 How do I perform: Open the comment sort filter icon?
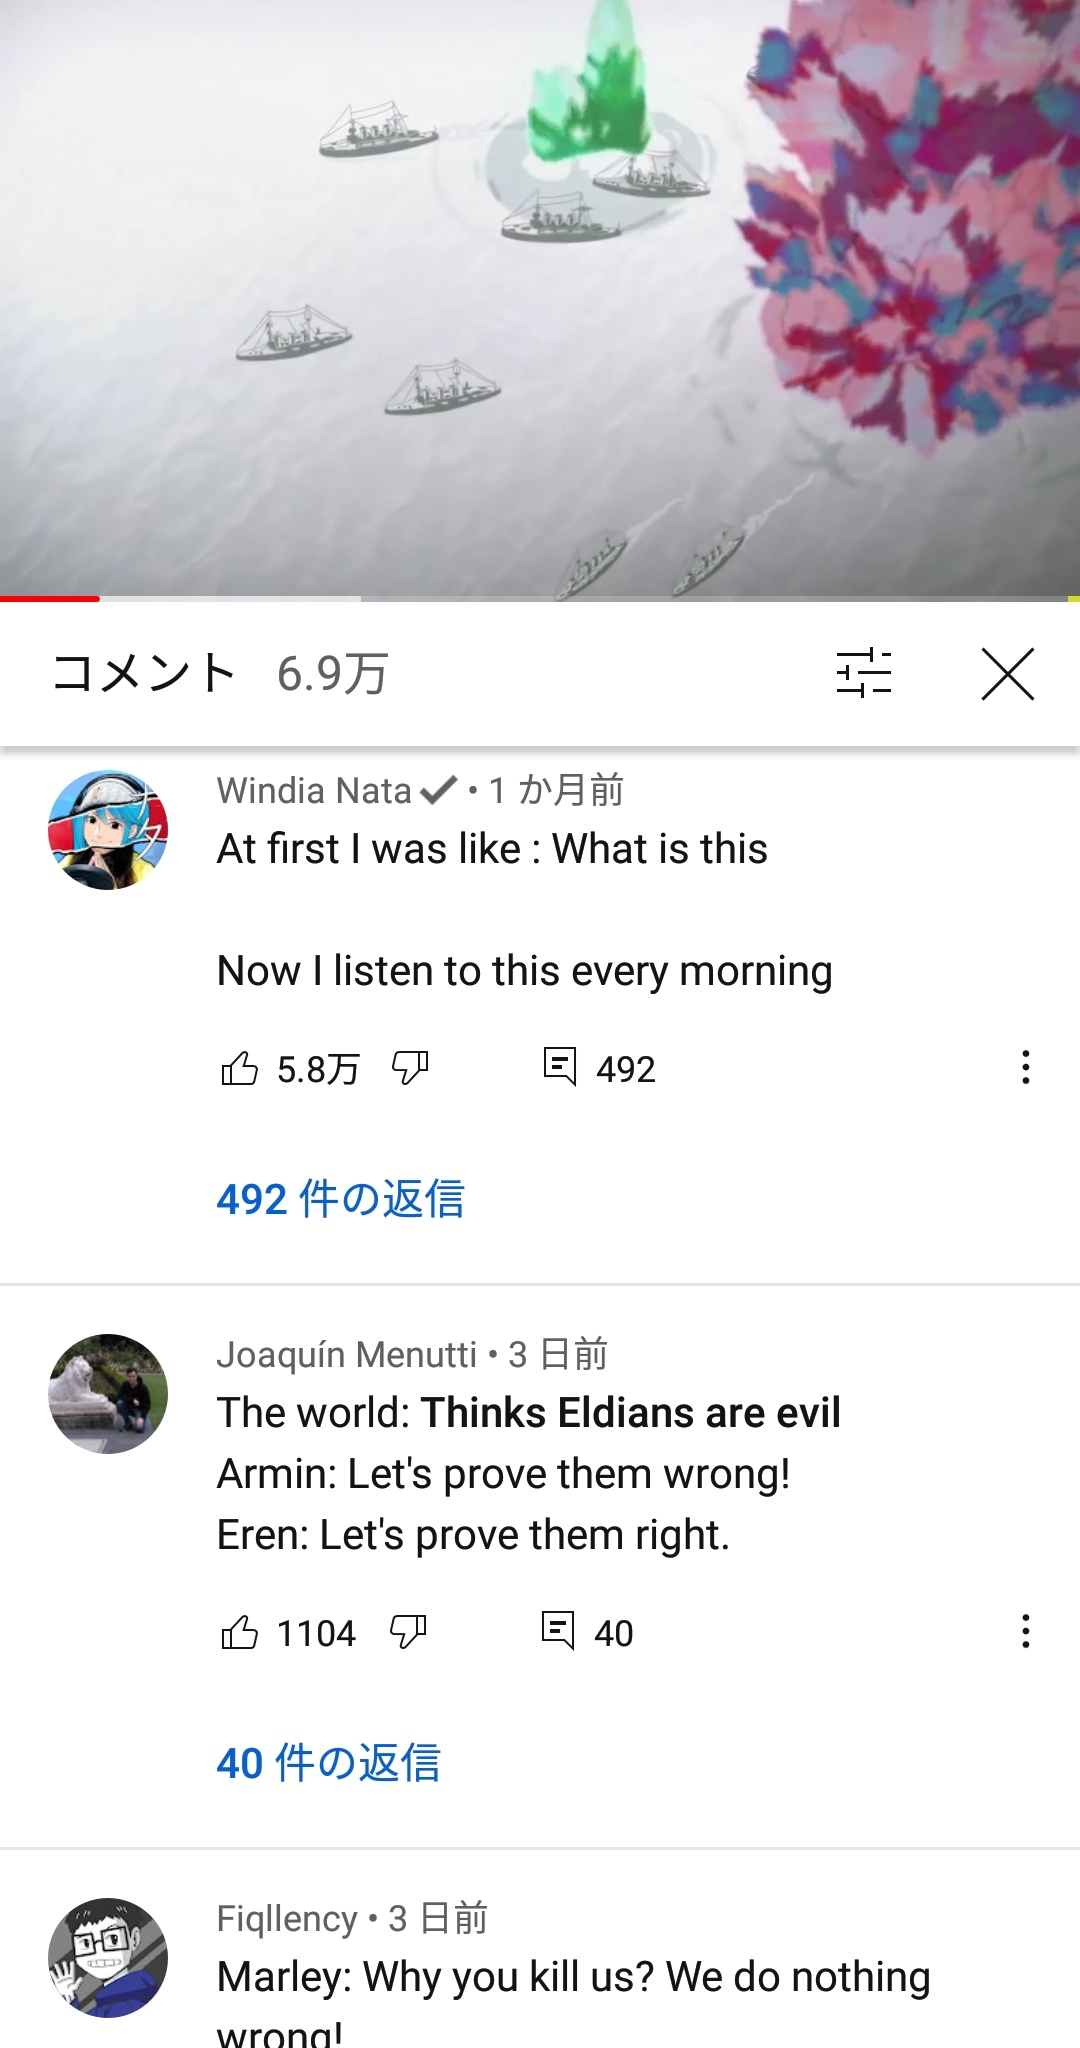(x=864, y=673)
